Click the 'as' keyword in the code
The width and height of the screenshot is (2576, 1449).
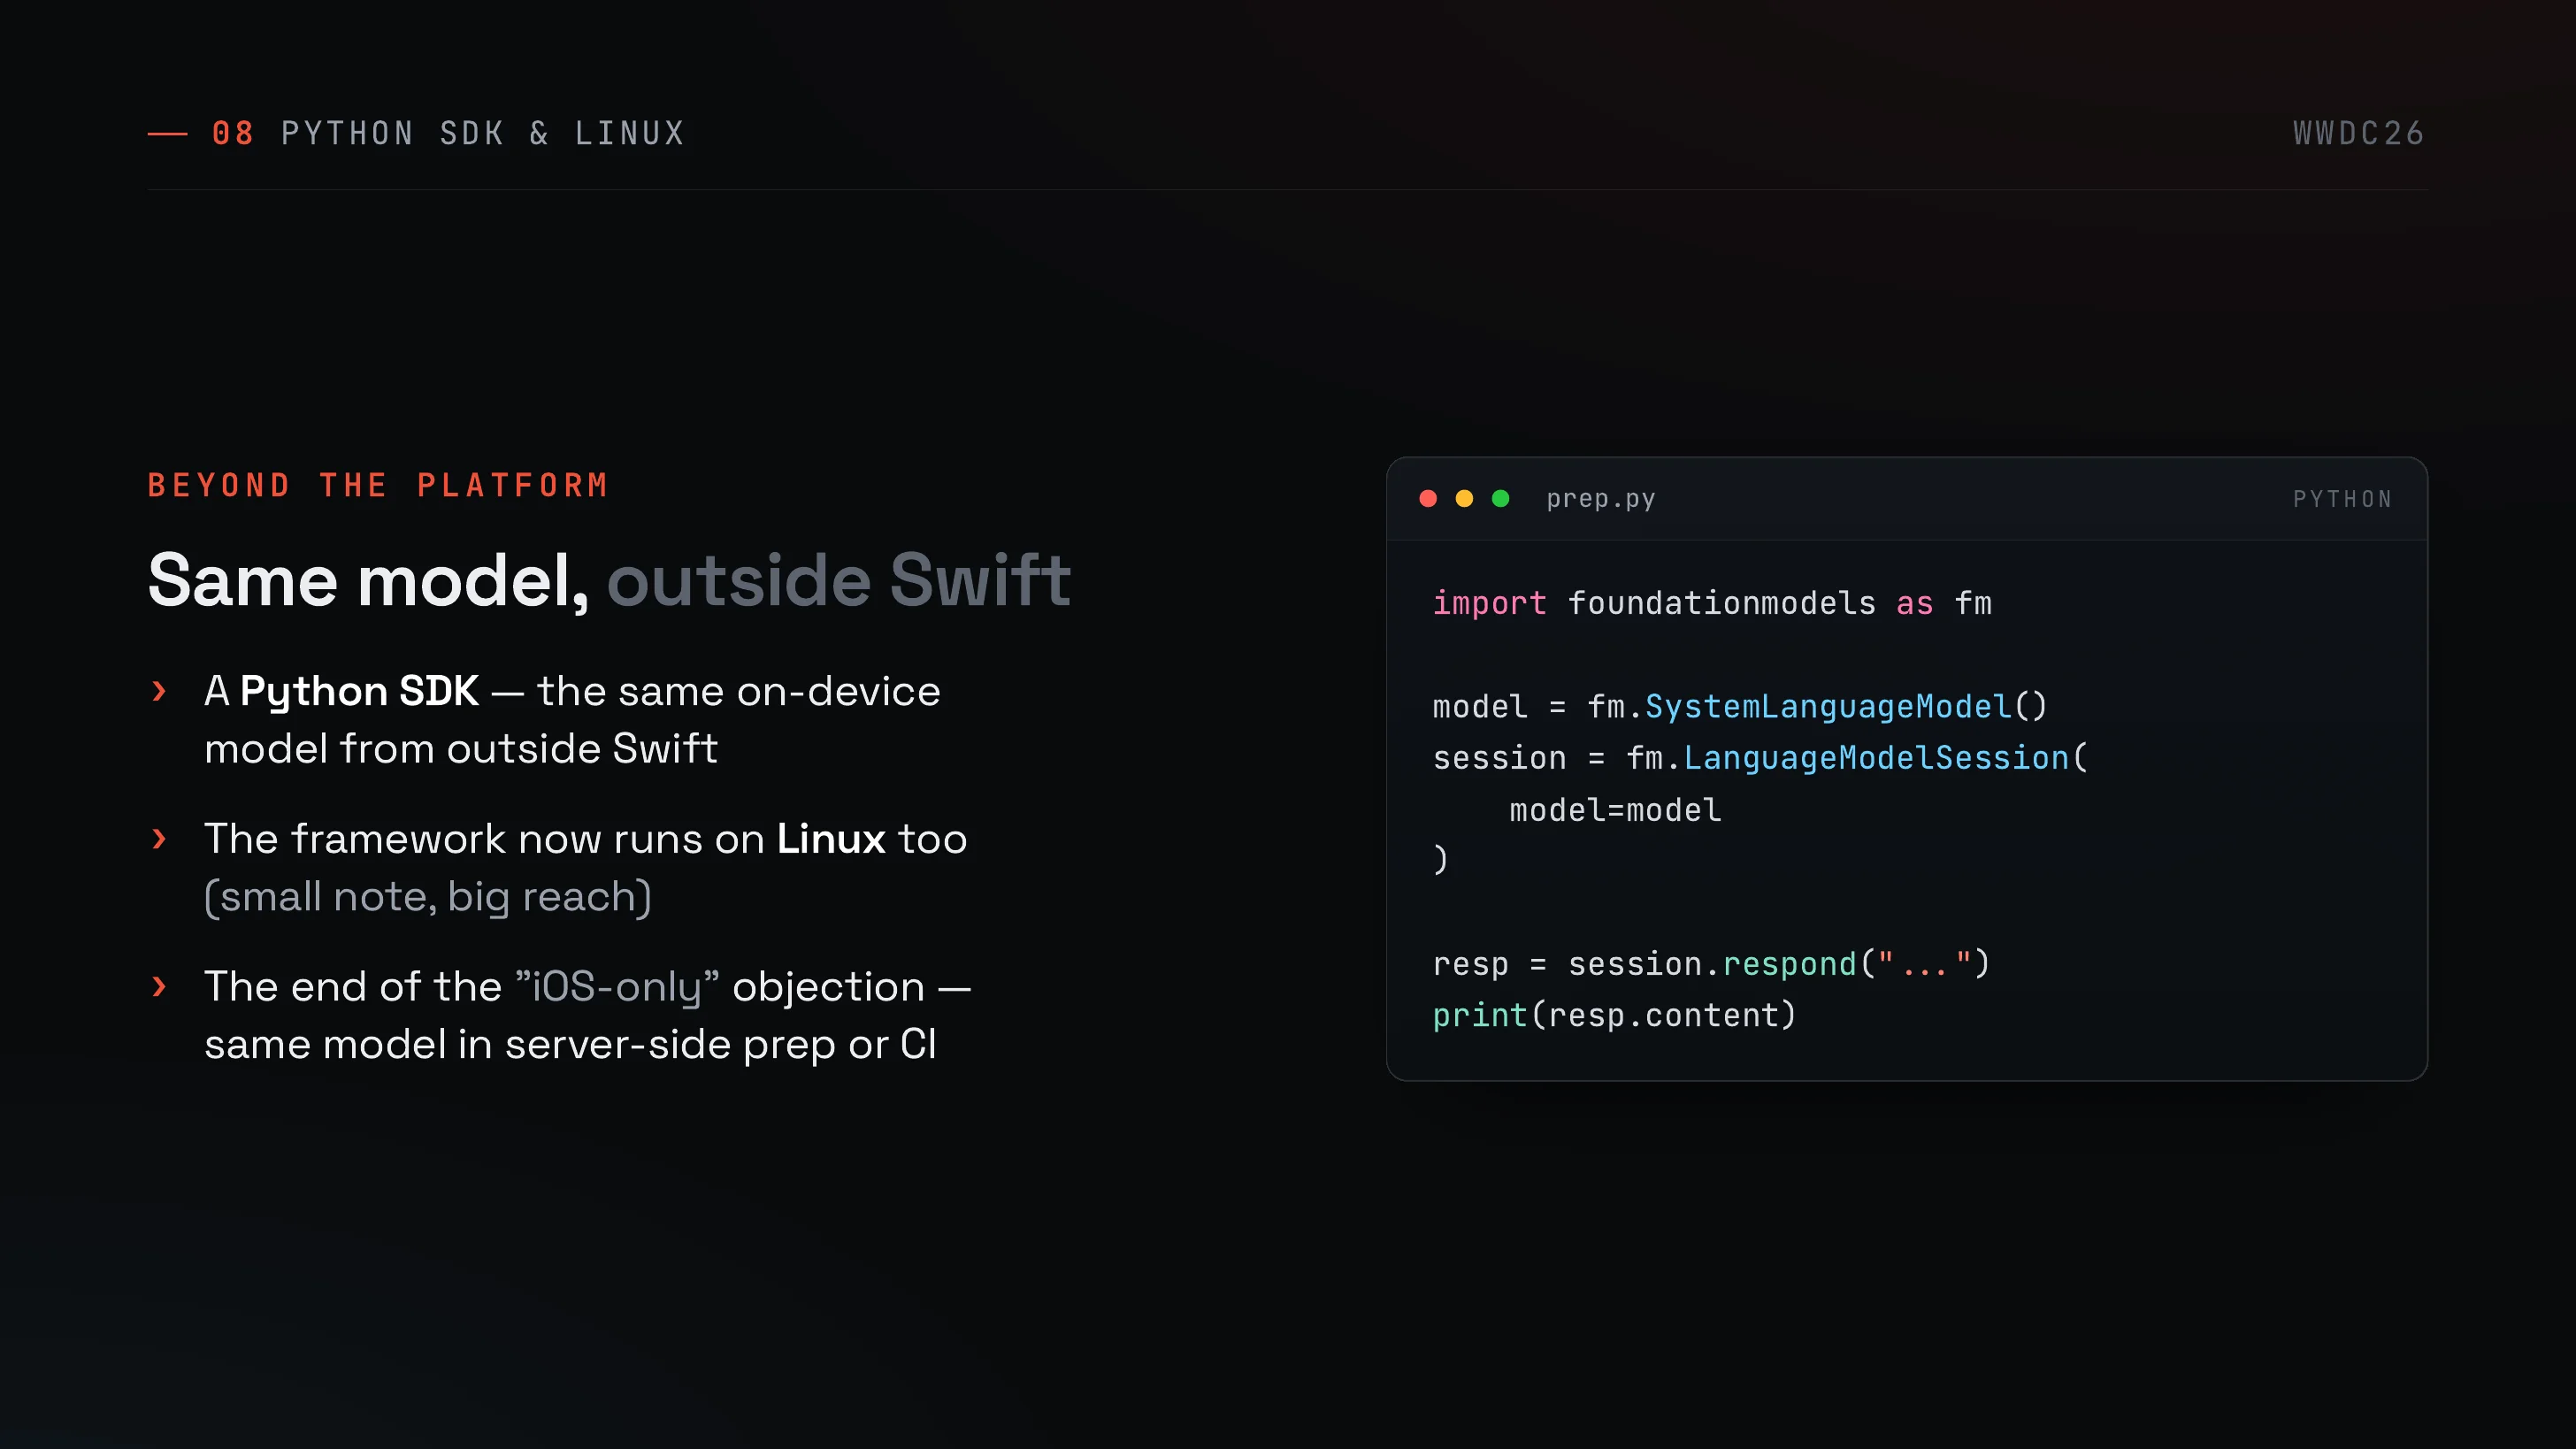[x=1914, y=603]
